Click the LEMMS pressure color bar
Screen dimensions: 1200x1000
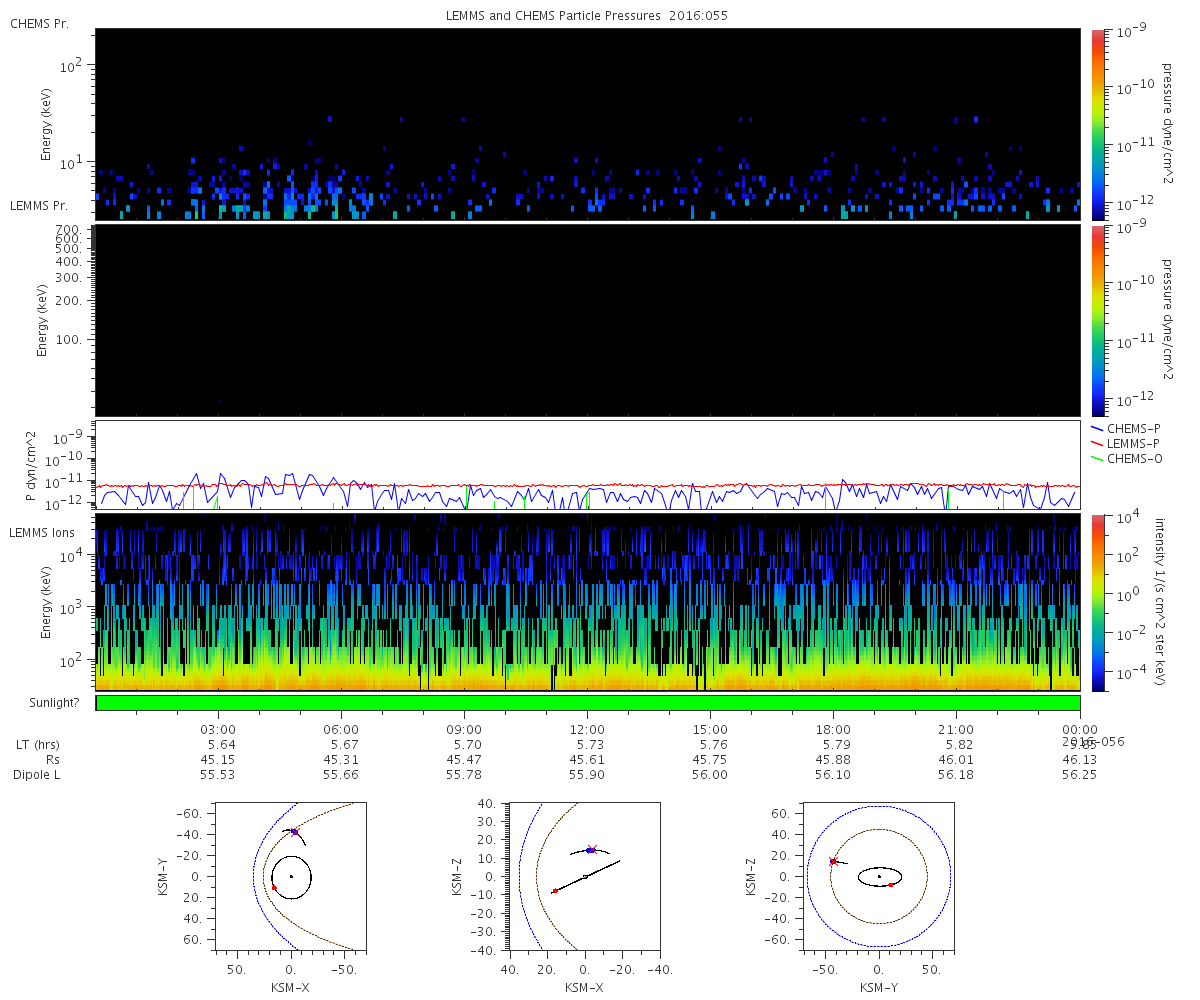[1098, 320]
